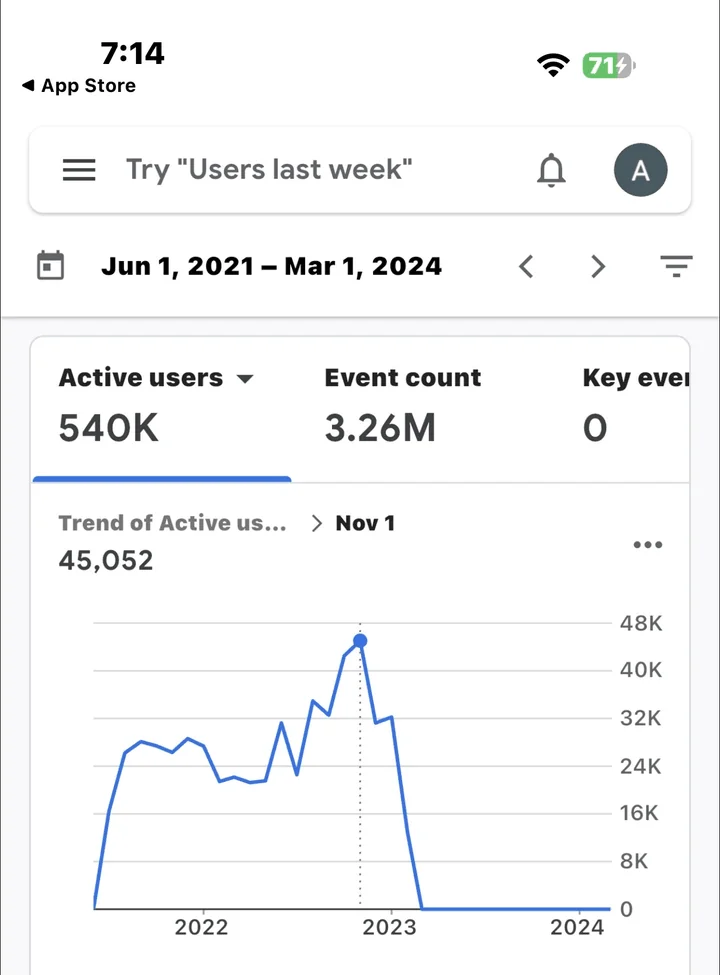This screenshot has width=720, height=975.
Task: Select the Active users metric tab
Action: (162, 409)
